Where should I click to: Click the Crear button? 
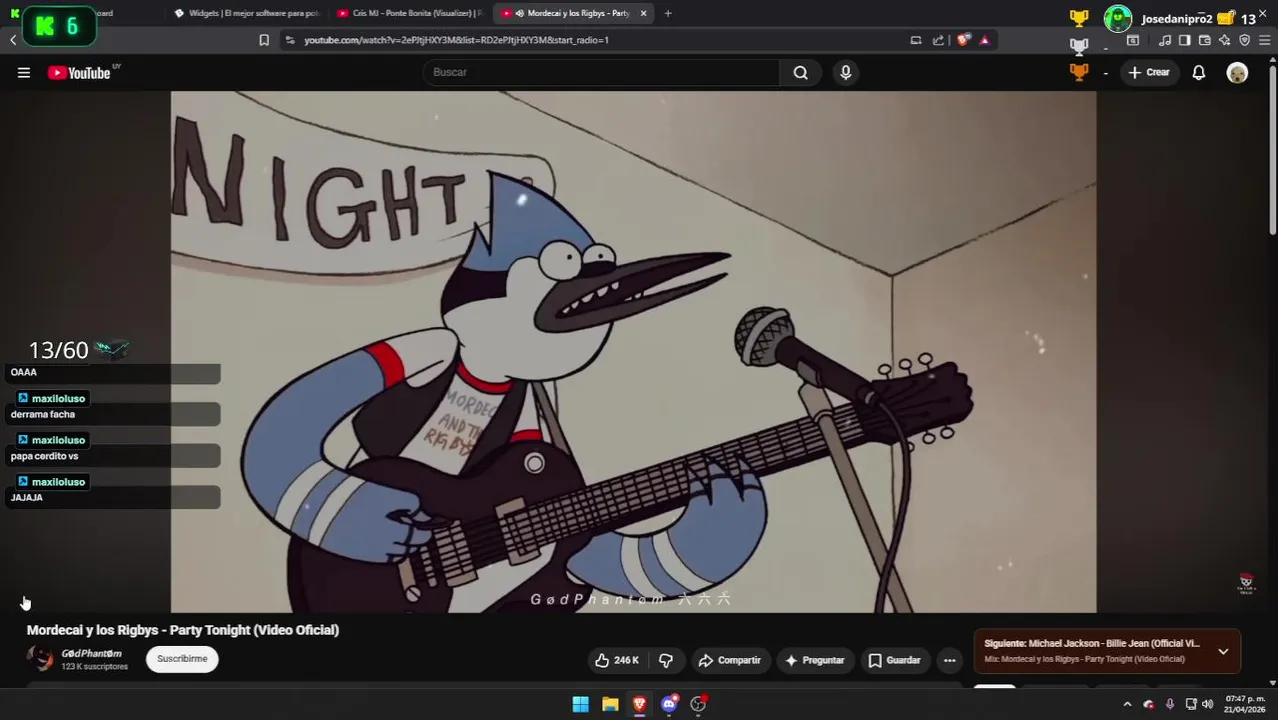[x=1148, y=72]
